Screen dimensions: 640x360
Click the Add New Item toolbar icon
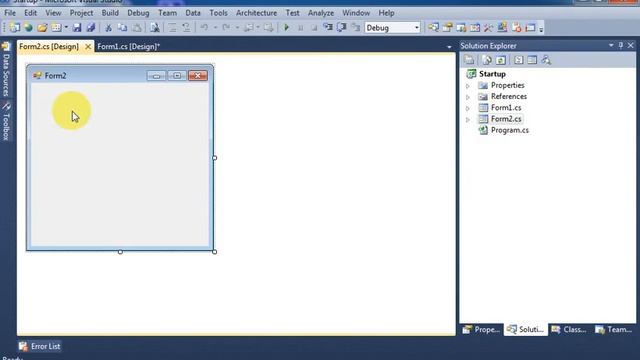click(56, 28)
